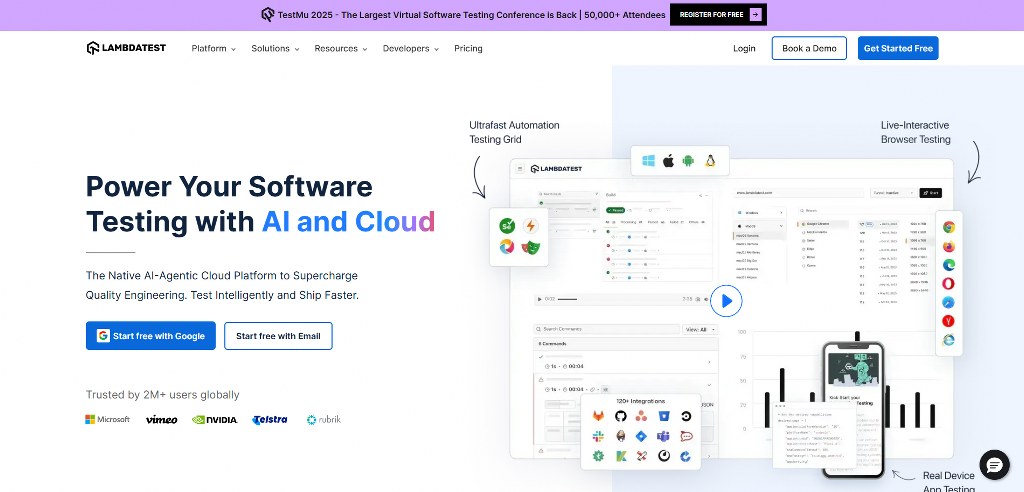1024x492 pixels.
Task: Click the black Start button in mockup
Action: point(931,193)
